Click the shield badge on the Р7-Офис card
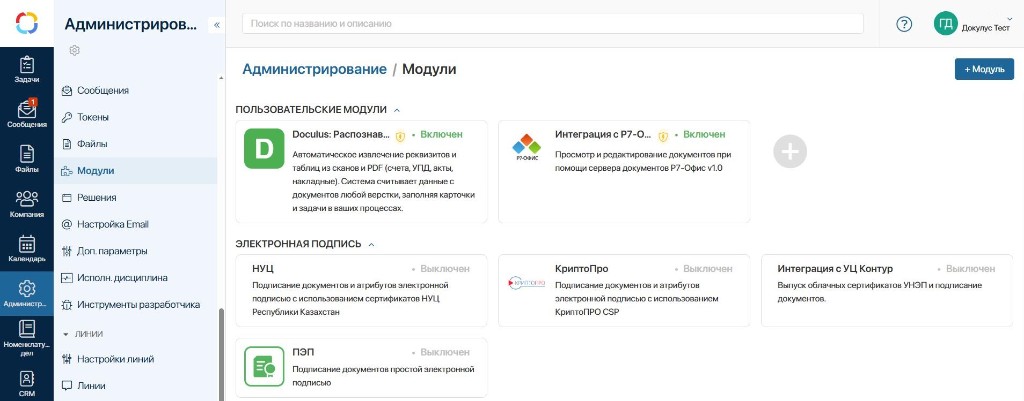The width and height of the screenshot is (1024, 401). point(663,136)
